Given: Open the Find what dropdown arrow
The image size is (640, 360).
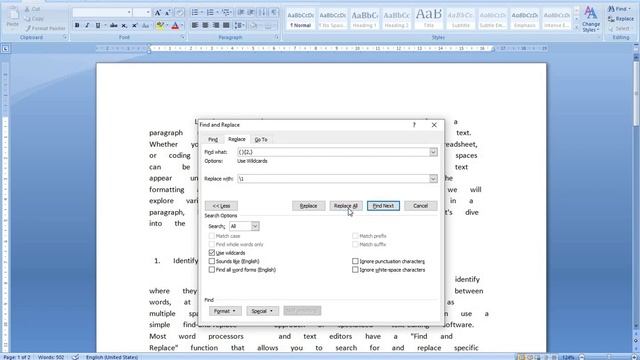Looking at the screenshot, I should [433, 152].
